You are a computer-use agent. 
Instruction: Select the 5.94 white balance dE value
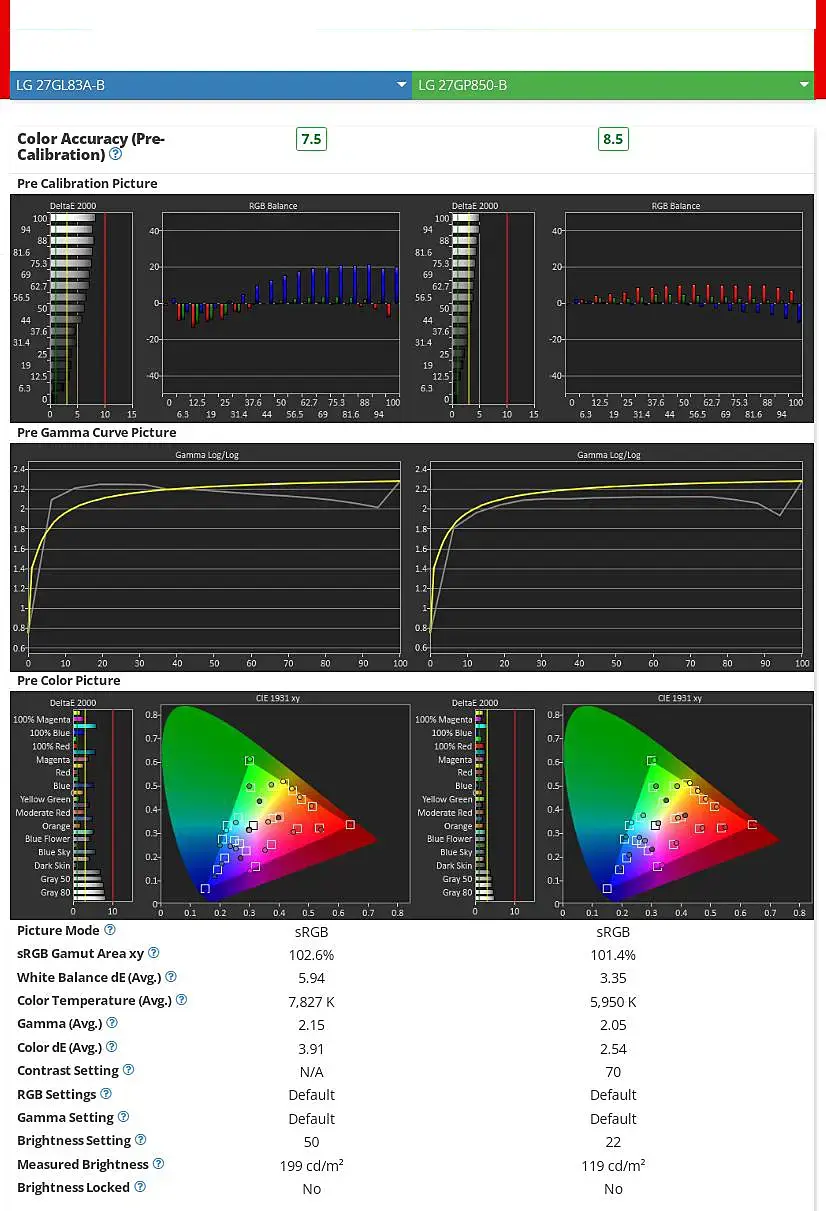[x=311, y=978]
